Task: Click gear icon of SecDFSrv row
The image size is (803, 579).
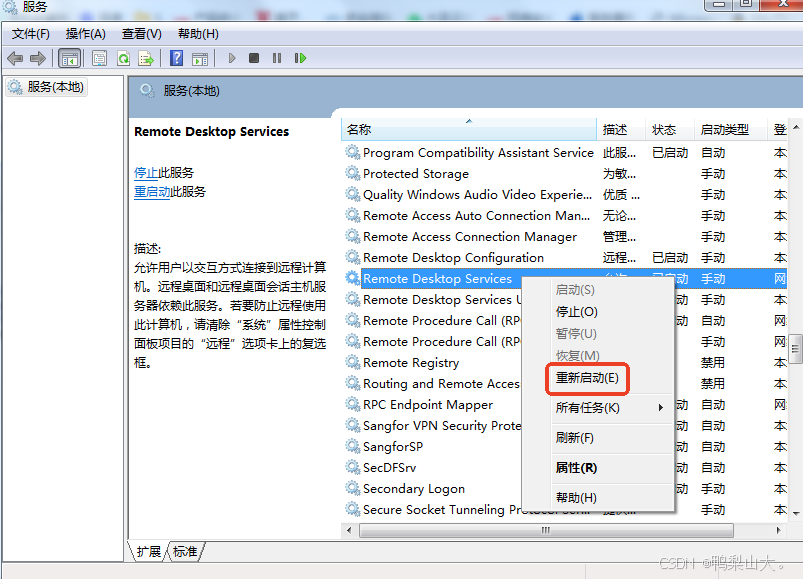Action: click(352, 467)
